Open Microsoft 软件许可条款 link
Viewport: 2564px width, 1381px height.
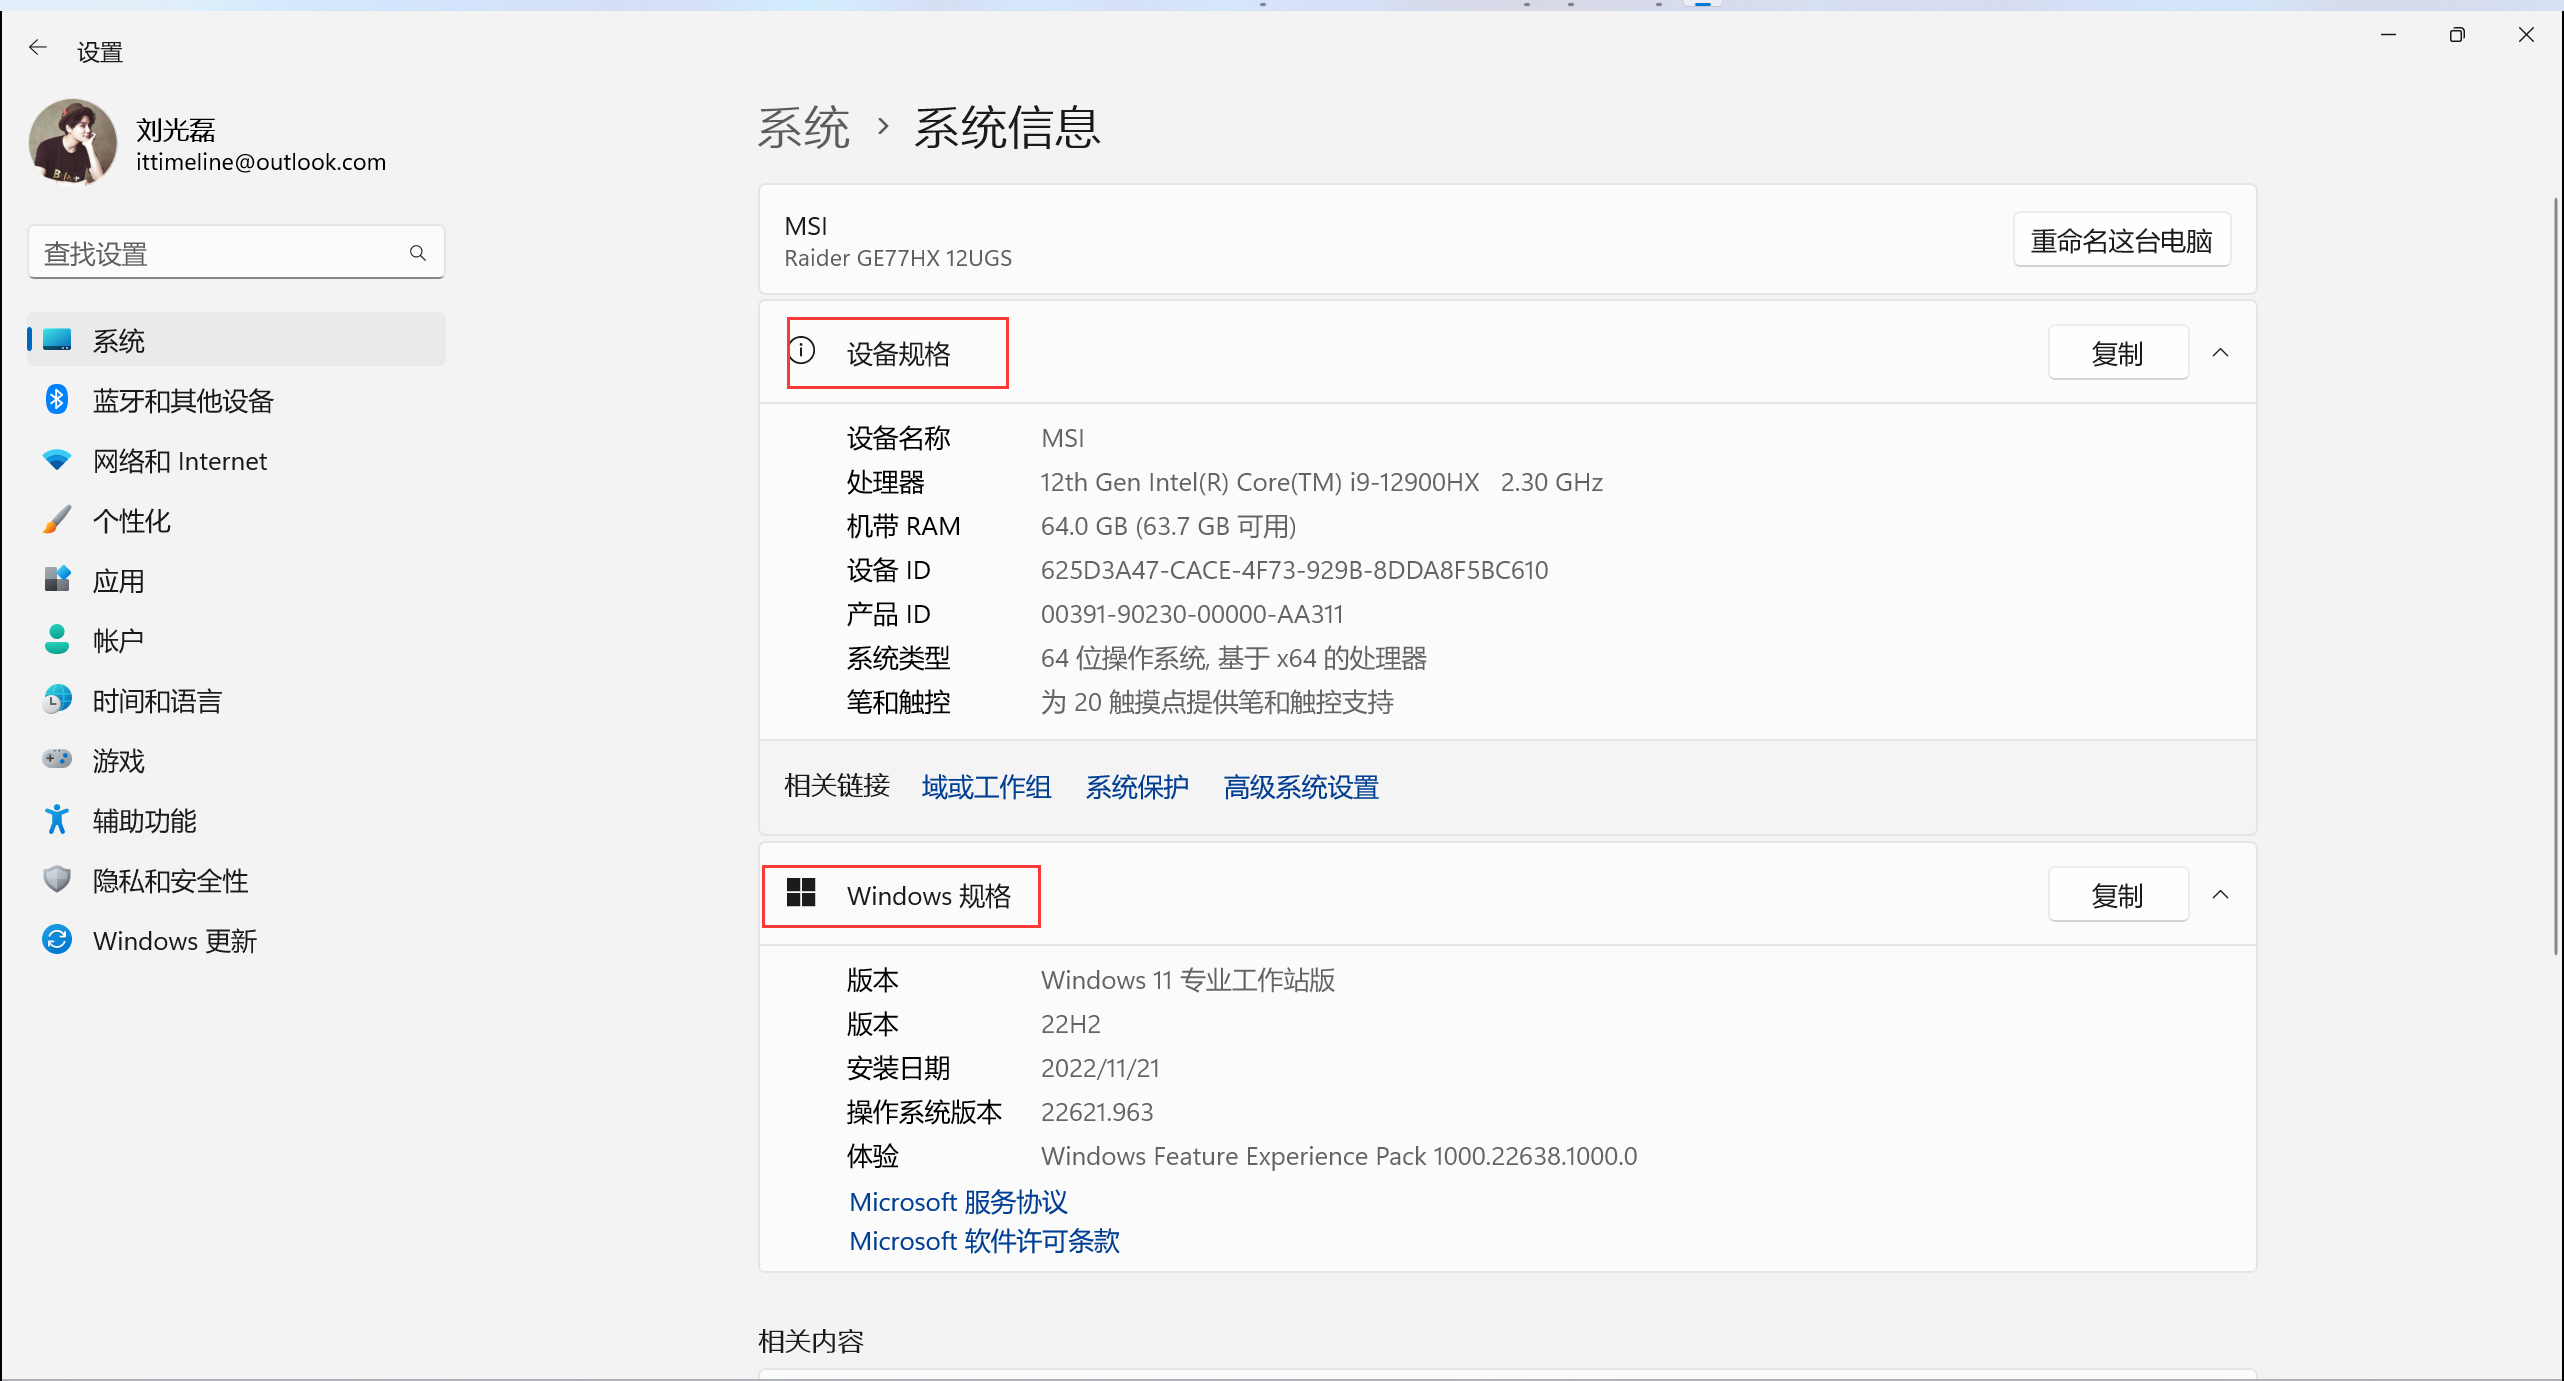tap(984, 1240)
